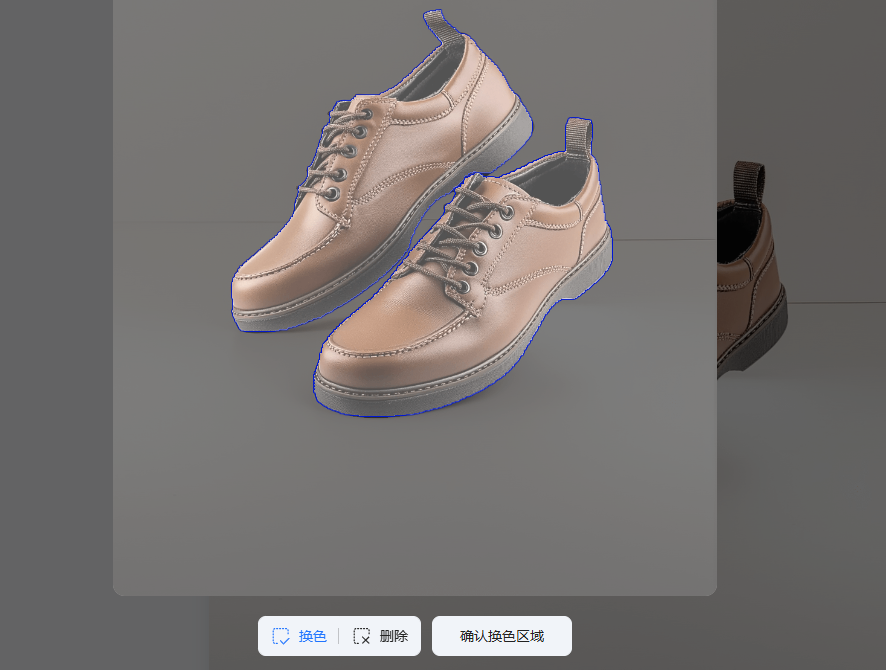Select the 换色 recolor selection mode
Image resolution: width=886 pixels, height=670 pixels.
coord(299,636)
